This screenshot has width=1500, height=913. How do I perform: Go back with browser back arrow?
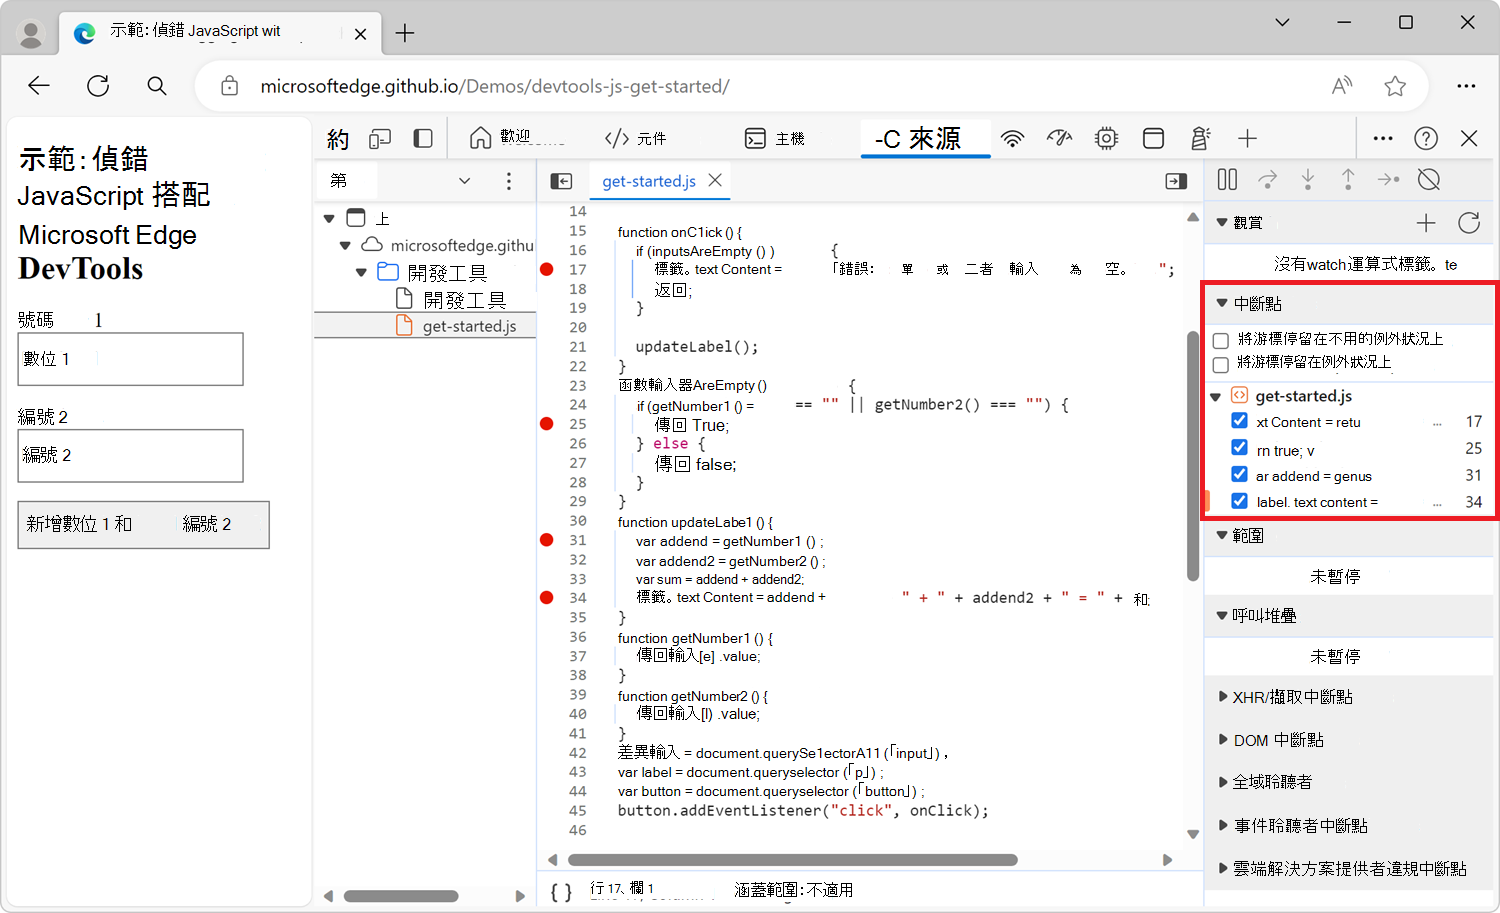click(39, 86)
